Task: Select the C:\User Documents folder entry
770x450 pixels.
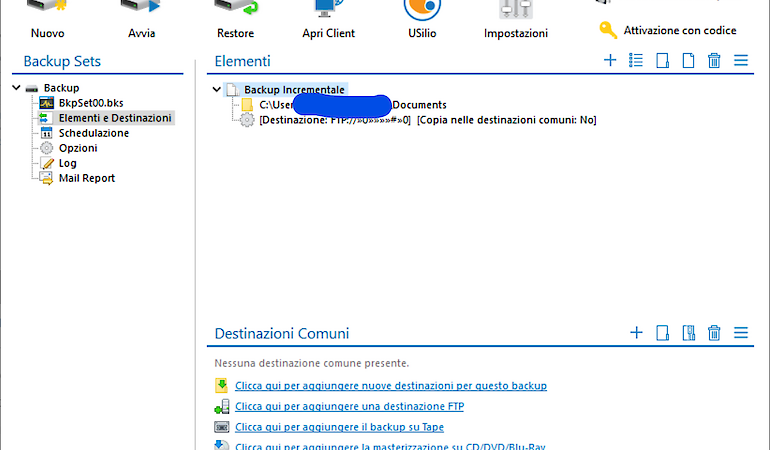Action: (x=353, y=105)
